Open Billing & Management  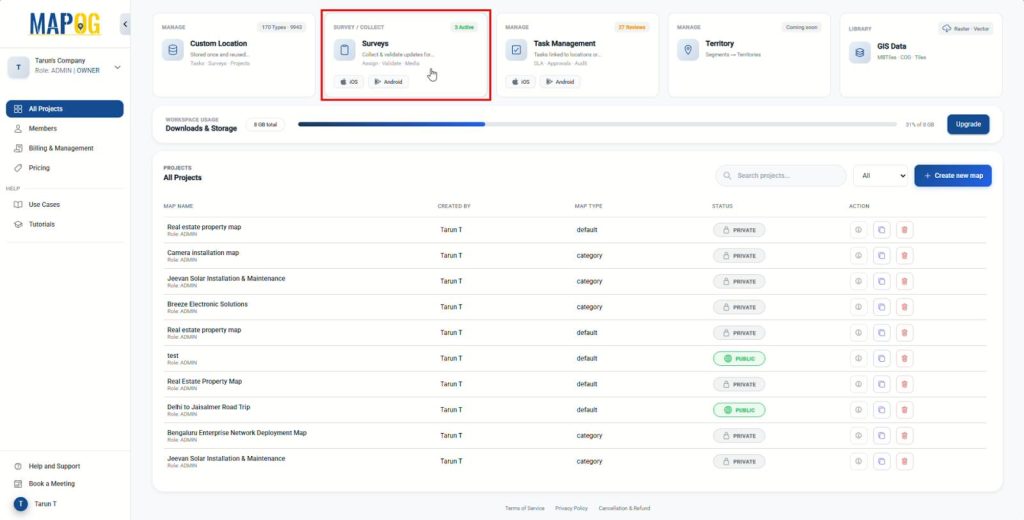click(61, 148)
